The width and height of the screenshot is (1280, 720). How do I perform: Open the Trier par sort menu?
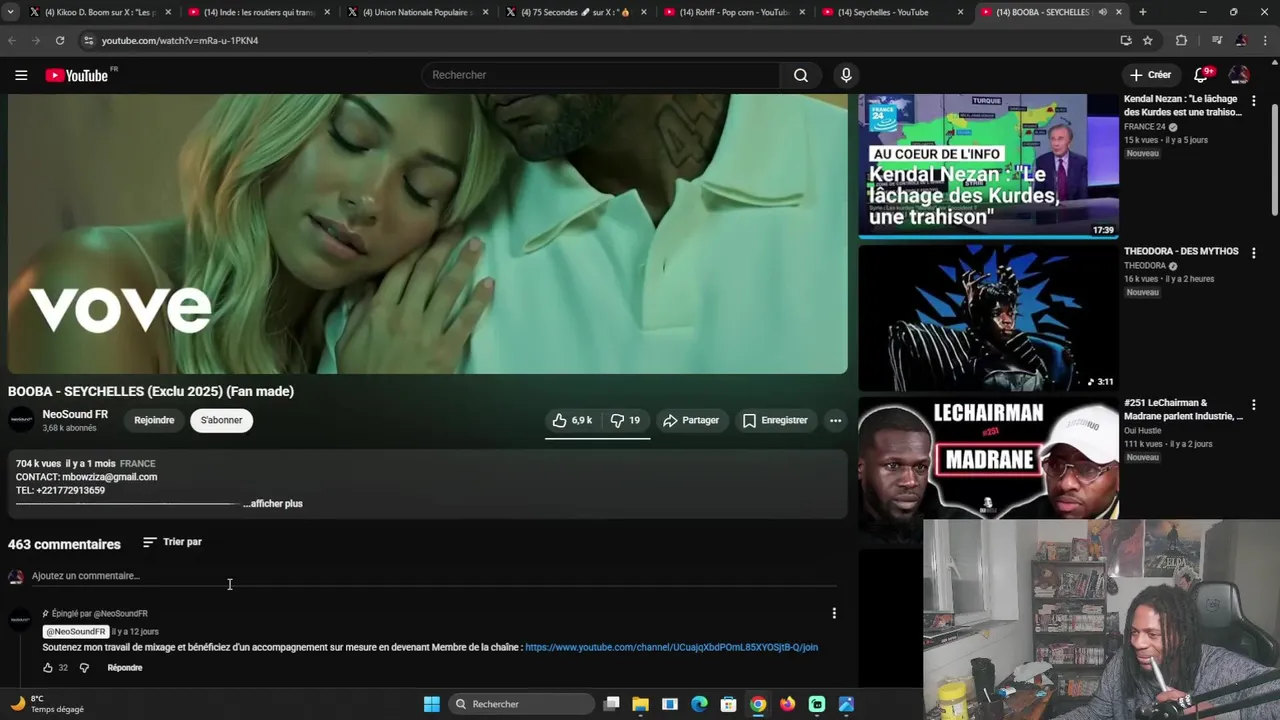coord(172,542)
